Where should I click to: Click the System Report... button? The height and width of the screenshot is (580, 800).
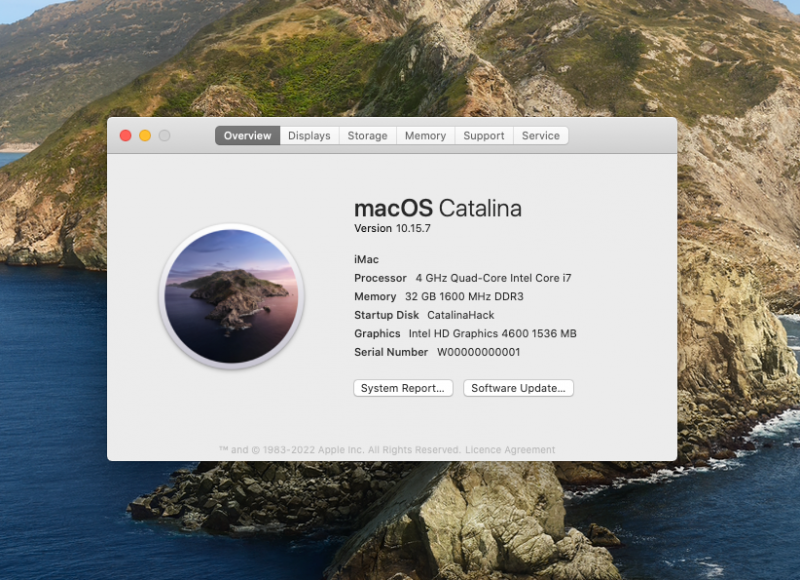(x=403, y=388)
